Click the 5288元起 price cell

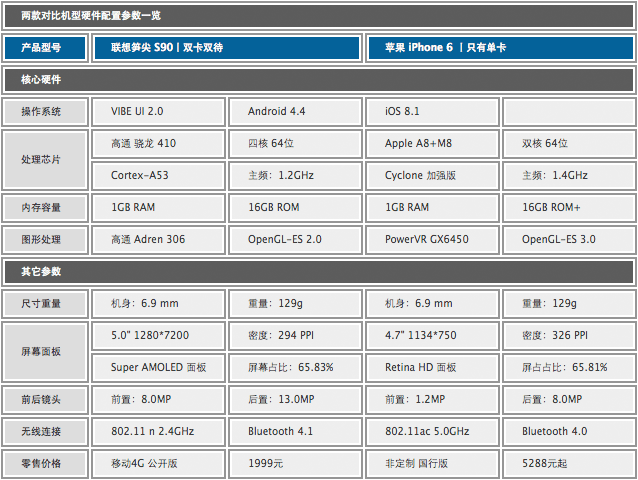pos(570,463)
